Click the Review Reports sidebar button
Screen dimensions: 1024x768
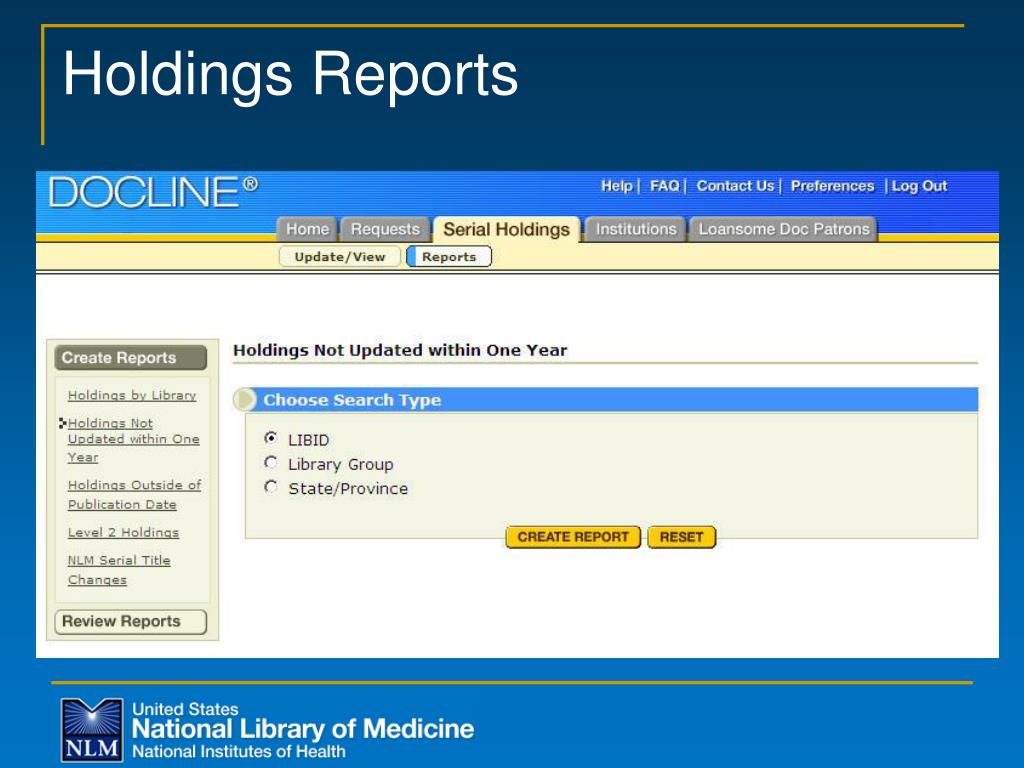point(131,622)
